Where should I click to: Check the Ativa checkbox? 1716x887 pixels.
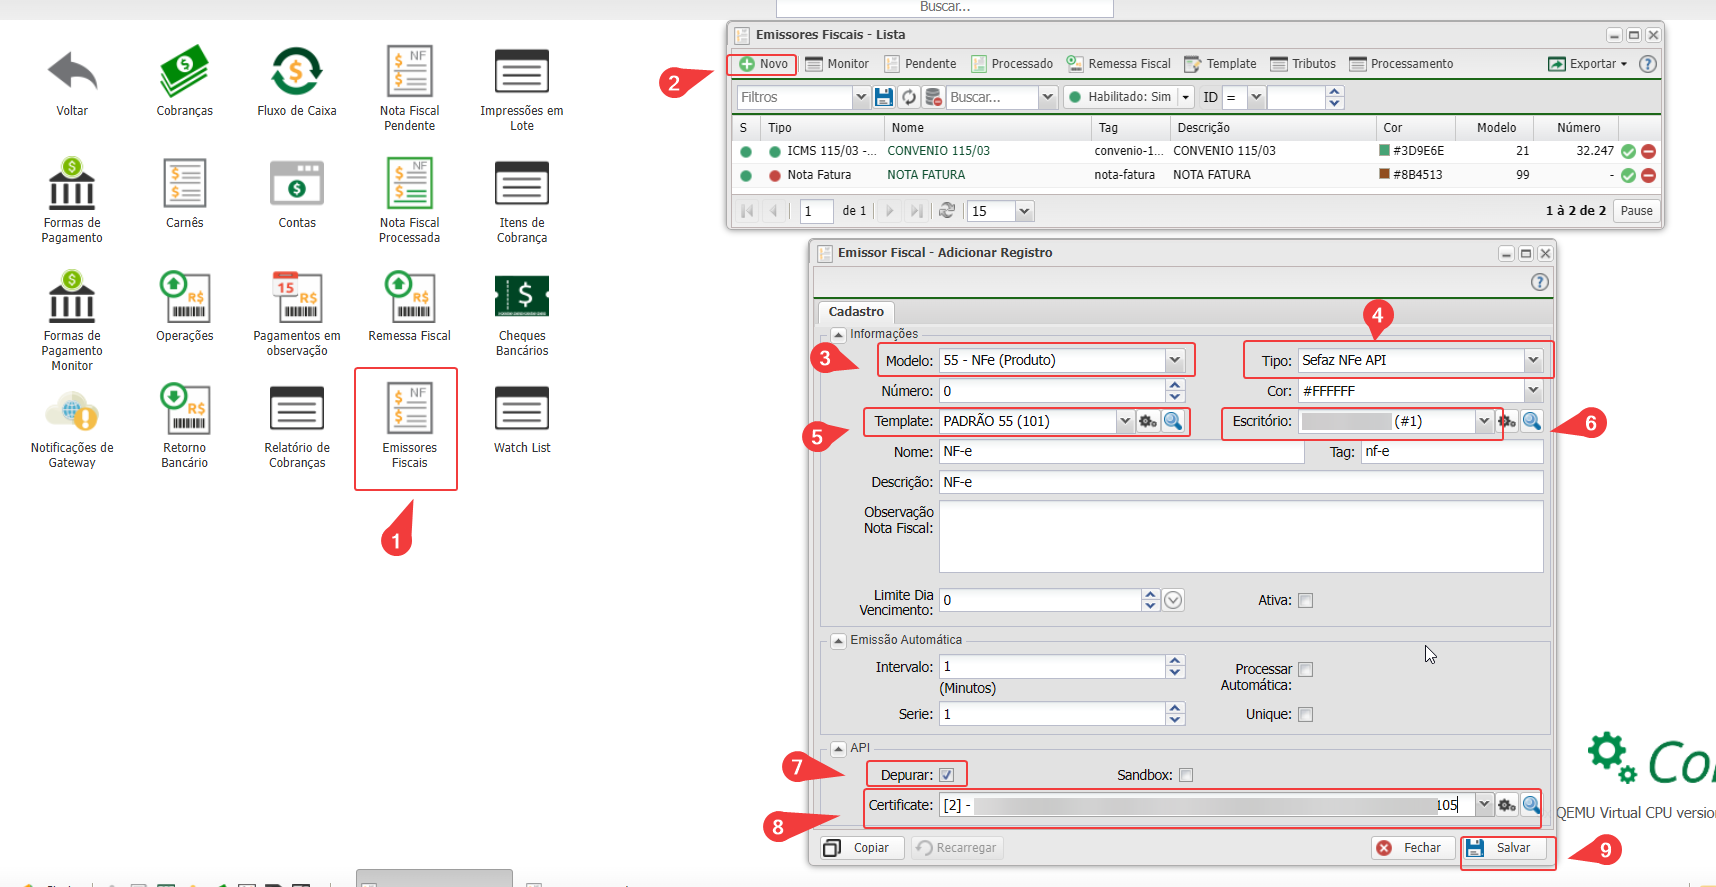tap(1305, 601)
